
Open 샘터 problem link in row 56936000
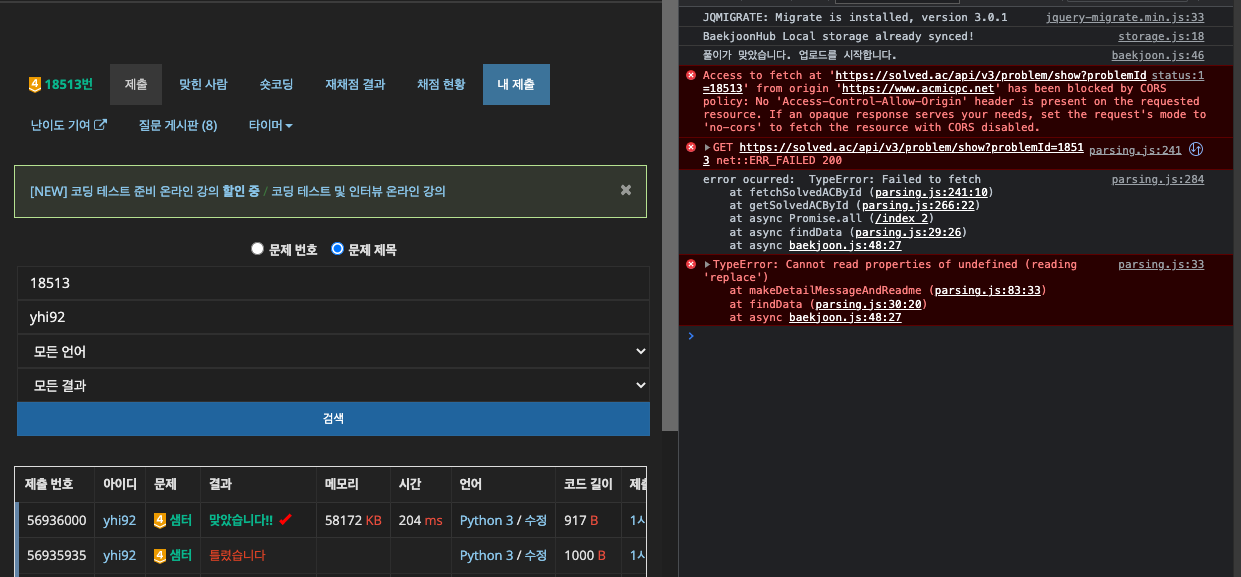(181, 520)
